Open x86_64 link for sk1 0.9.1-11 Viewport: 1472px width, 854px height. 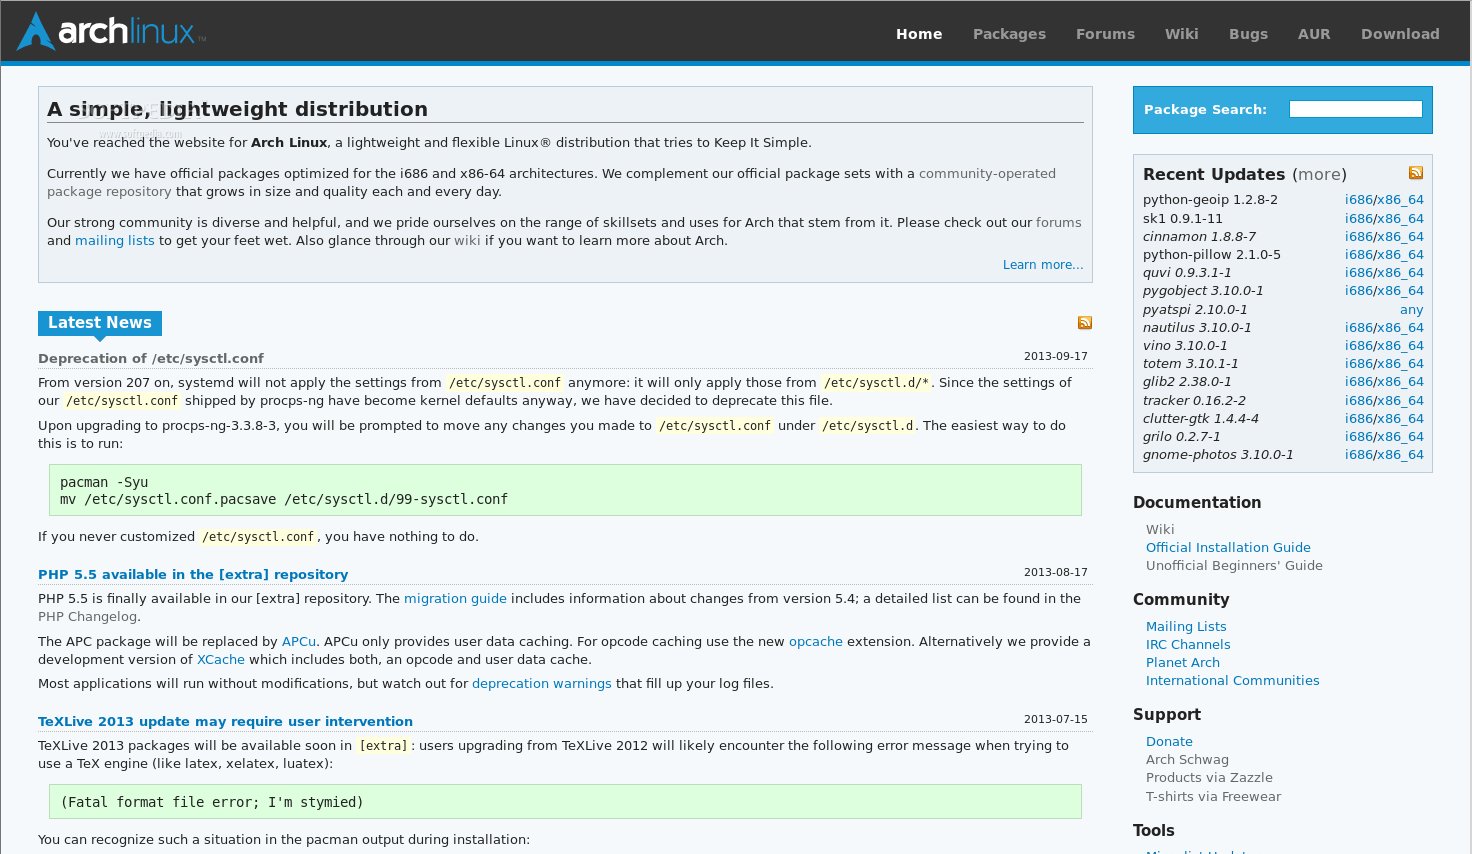pos(1400,219)
